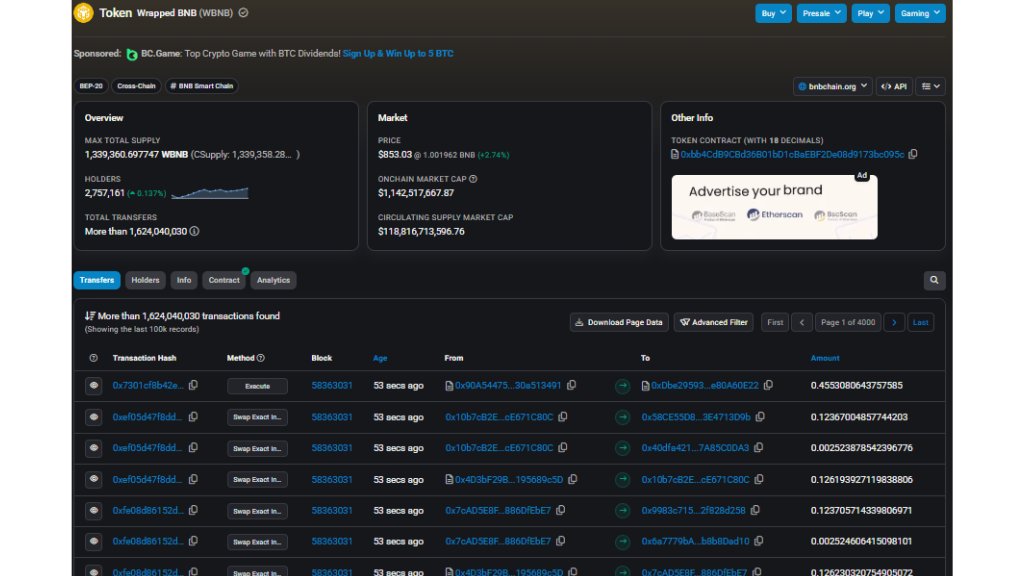Click the First page button
The image size is (1024, 576).
(x=775, y=322)
